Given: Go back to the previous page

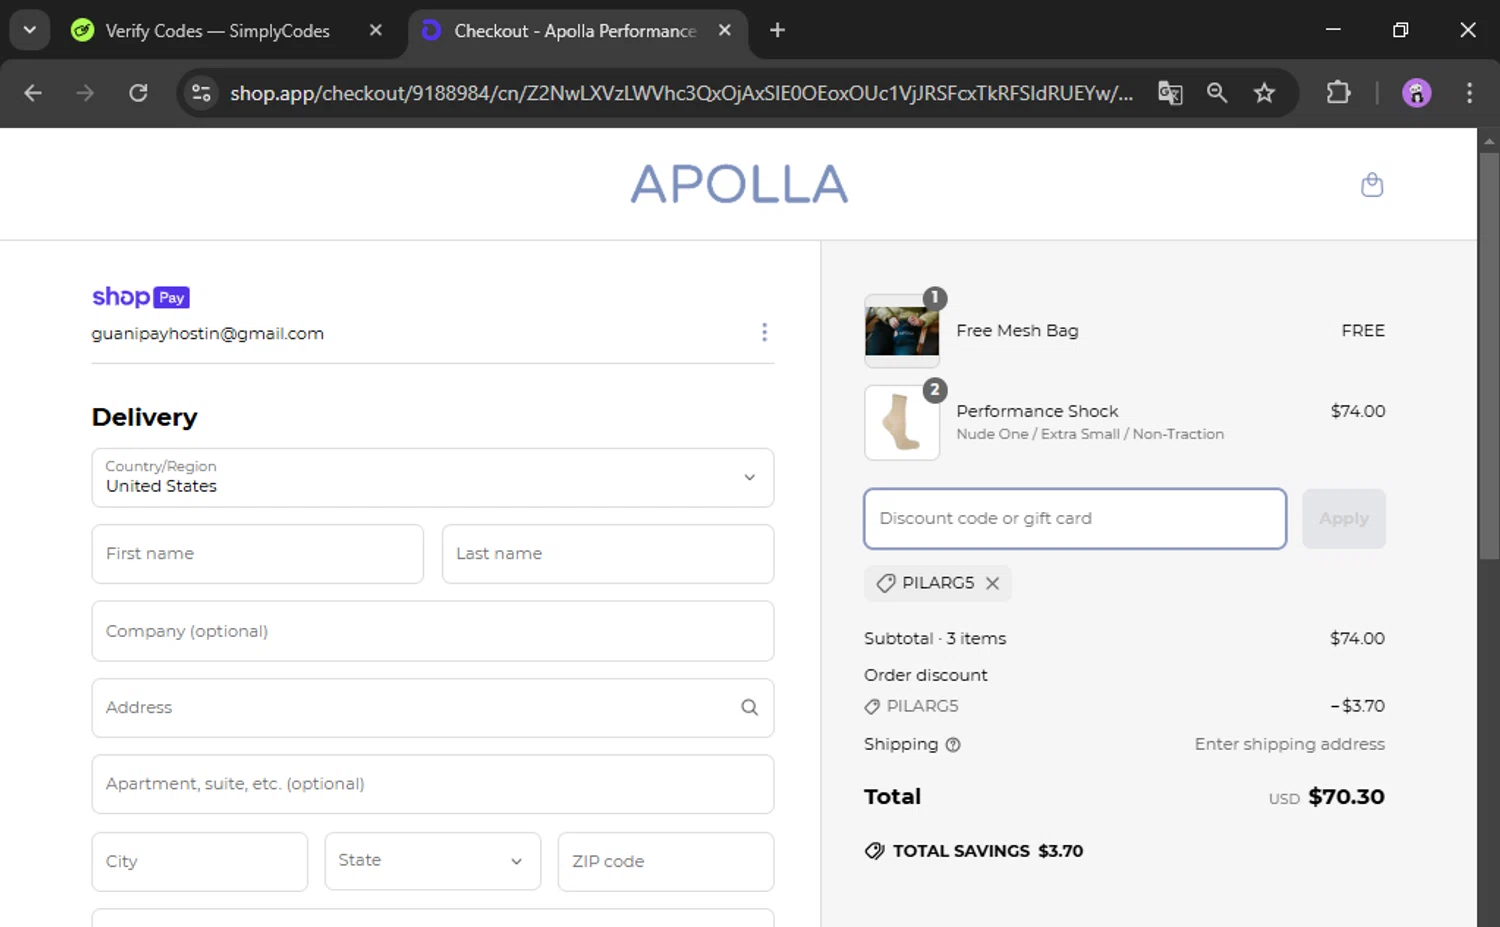Looking at the screenshot, I should click(x=33, y=93).
